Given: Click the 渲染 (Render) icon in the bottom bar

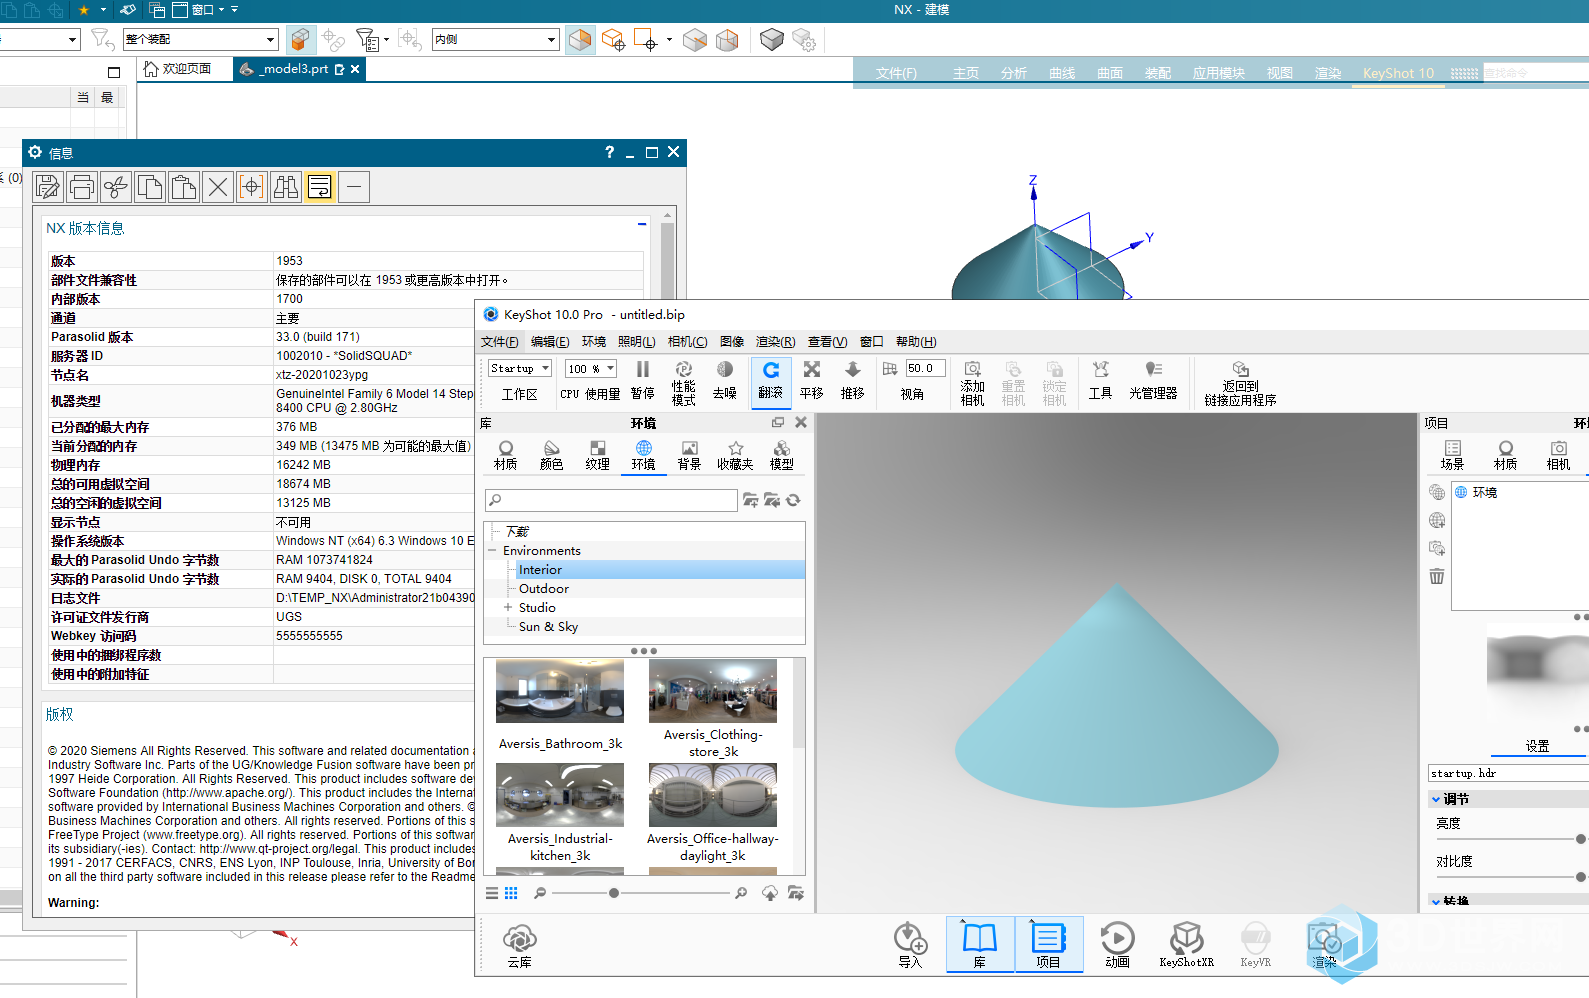Looking at the screenshot, I should click(x=1324, y=946).
